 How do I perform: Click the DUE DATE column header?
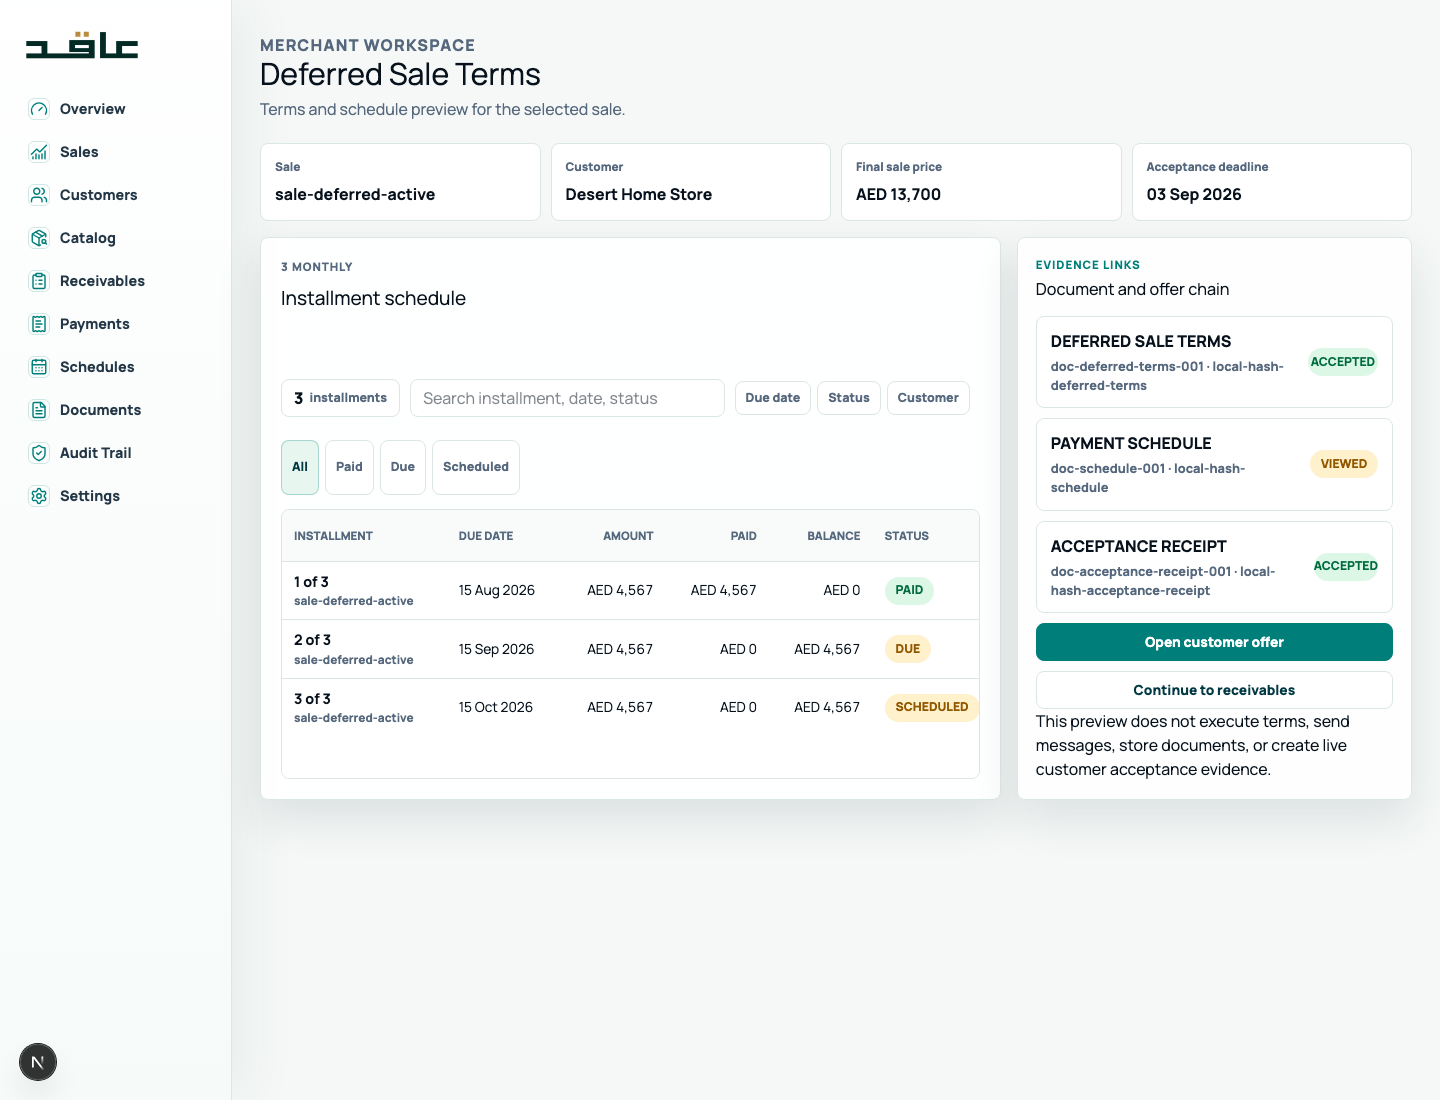[x=486, y=536]
